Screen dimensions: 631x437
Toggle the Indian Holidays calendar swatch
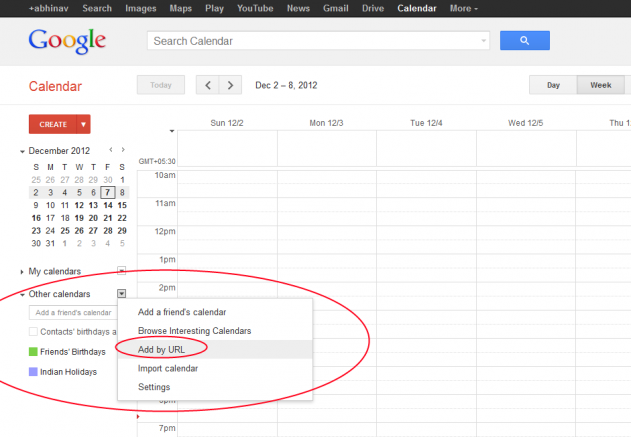33,371
